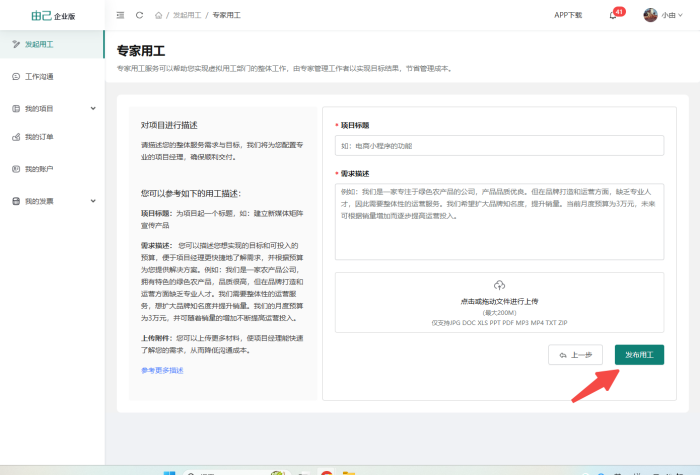Click the 发布用工 button
The width and height of the screenshot is (700, 475).
click(639, 355)
